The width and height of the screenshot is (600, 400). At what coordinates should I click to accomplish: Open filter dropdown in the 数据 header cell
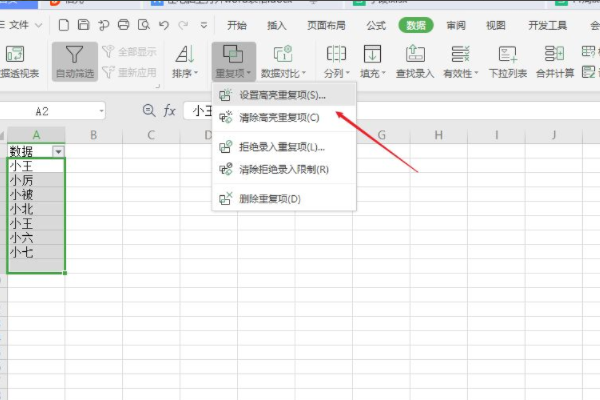click(x=58, y=152)
